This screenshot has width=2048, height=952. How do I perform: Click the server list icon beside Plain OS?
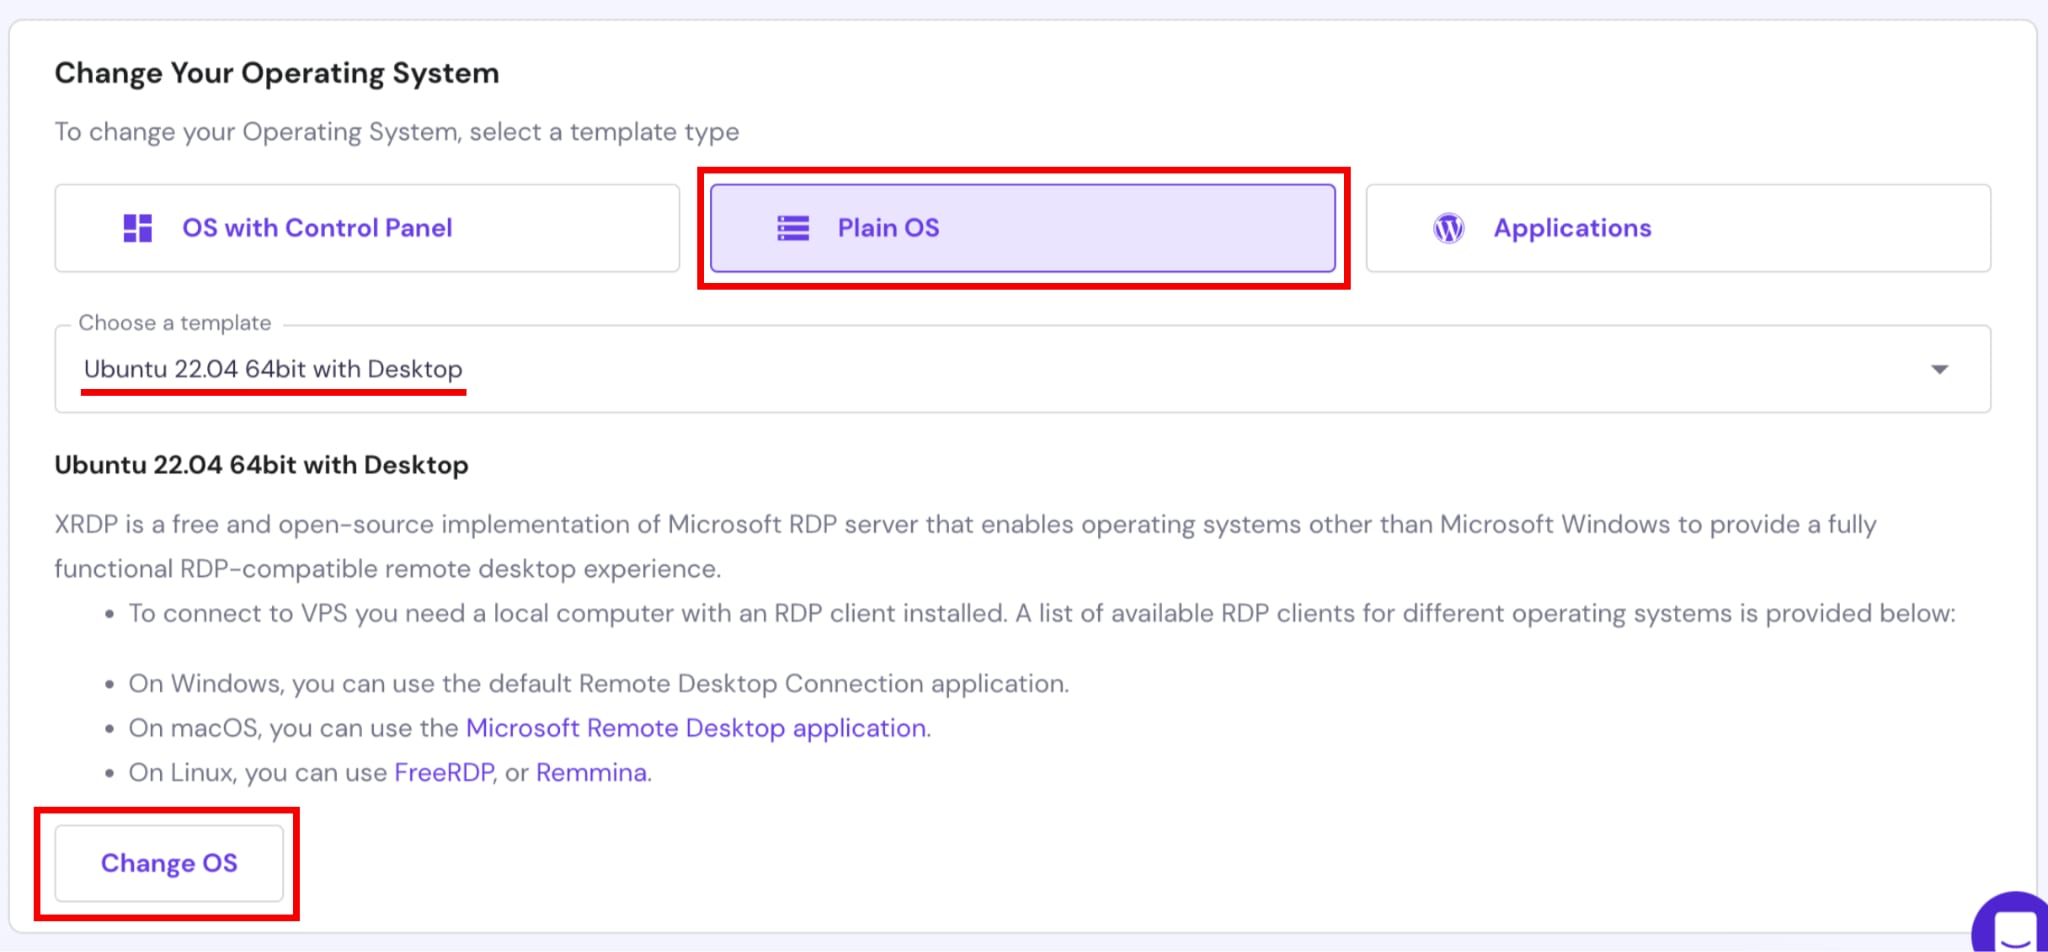tap(793, 228)
